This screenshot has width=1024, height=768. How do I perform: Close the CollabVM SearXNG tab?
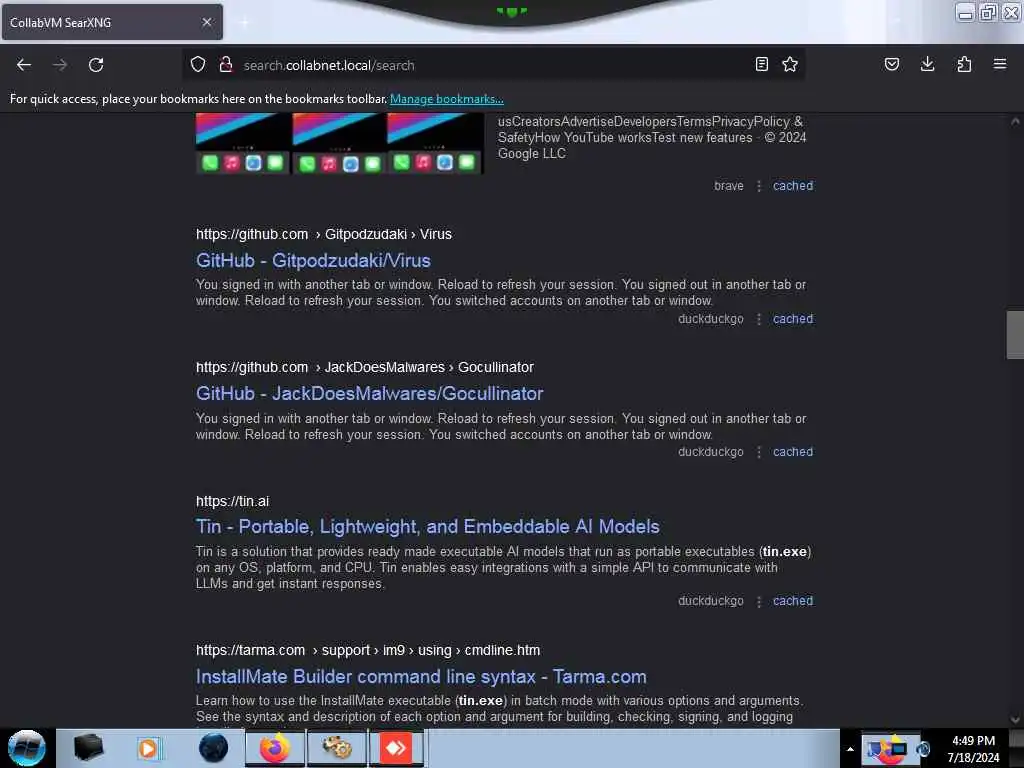(x=206, y=22)
